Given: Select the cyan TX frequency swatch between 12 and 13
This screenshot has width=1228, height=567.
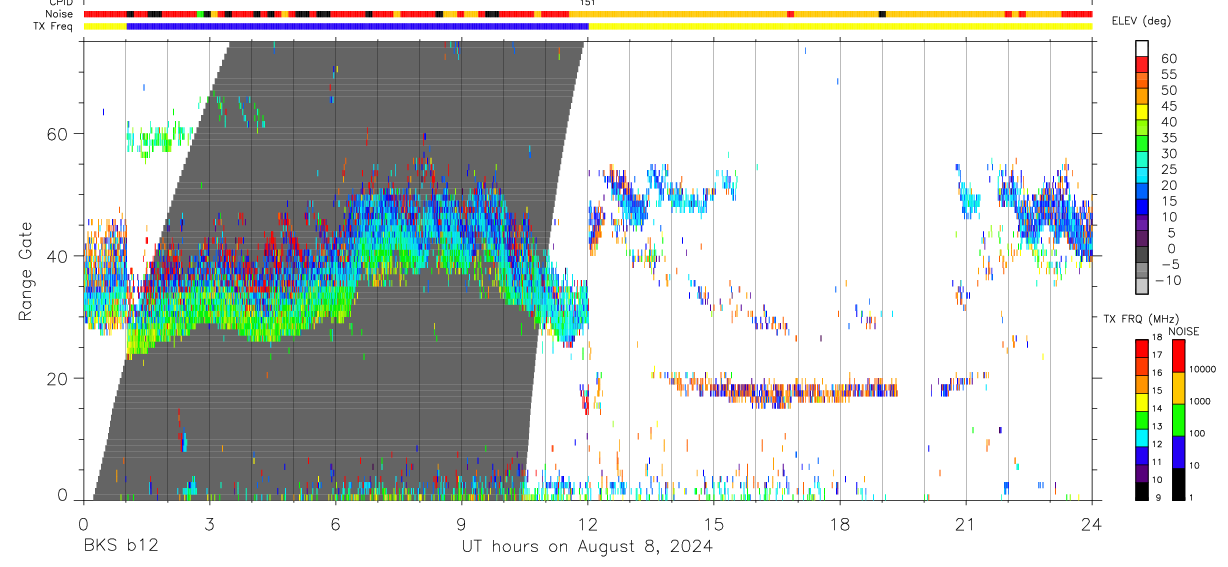Looking at the screenshot, I should pyautogui.click(x=1142, y=437).
